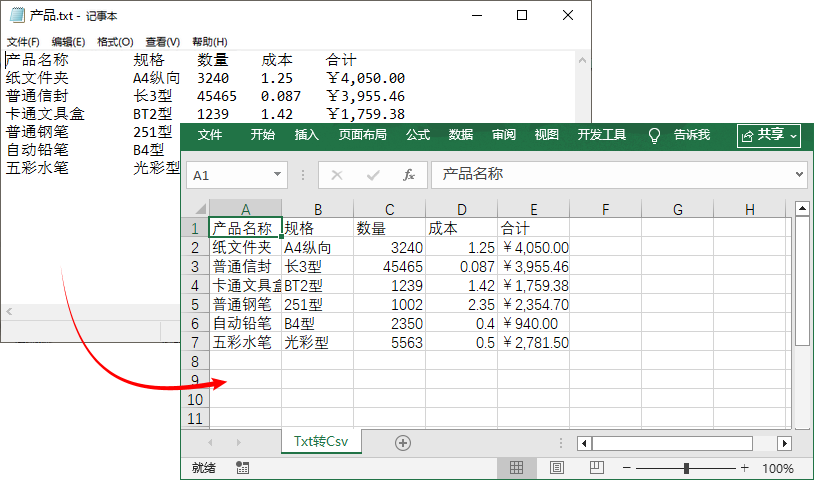Click cell with quantity 45465
The image size is (814, 480).
[x=390, y=267]
